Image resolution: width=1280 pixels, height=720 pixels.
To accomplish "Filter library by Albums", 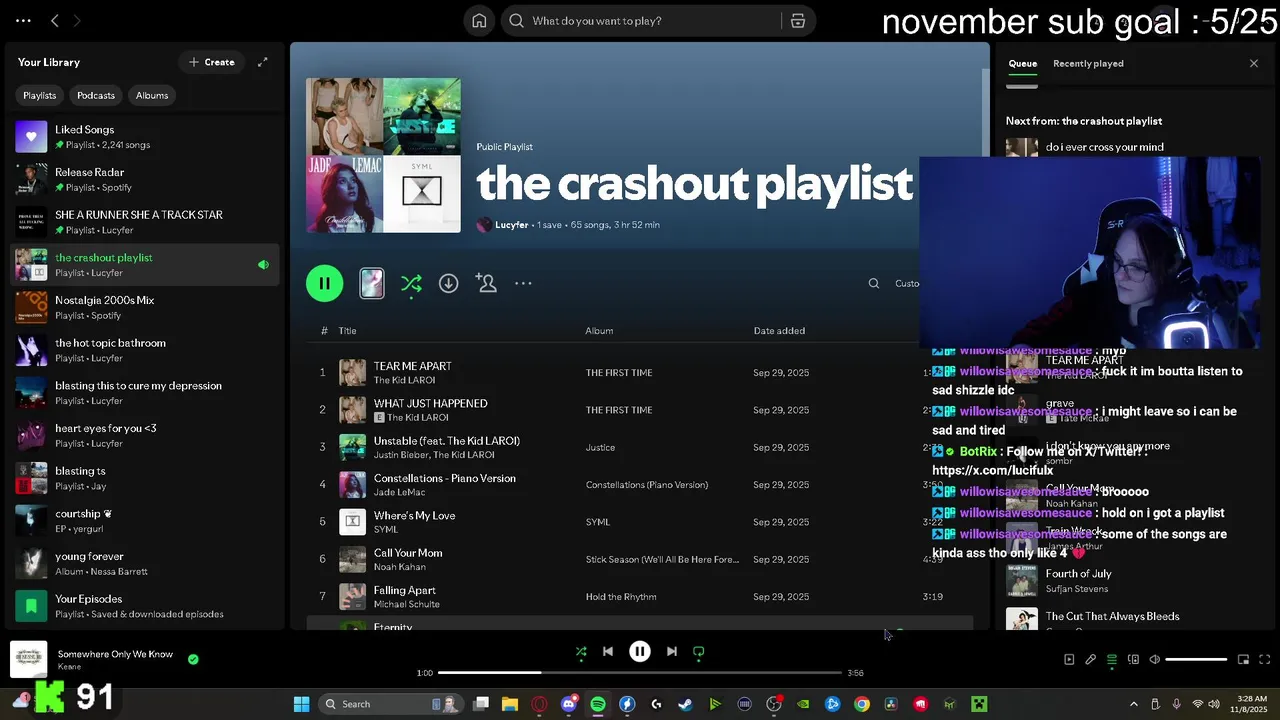I will click(152, 95).
